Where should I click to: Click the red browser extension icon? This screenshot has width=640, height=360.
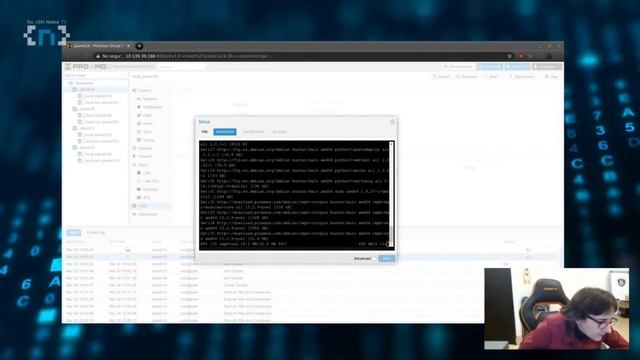[x=521, y=56]
